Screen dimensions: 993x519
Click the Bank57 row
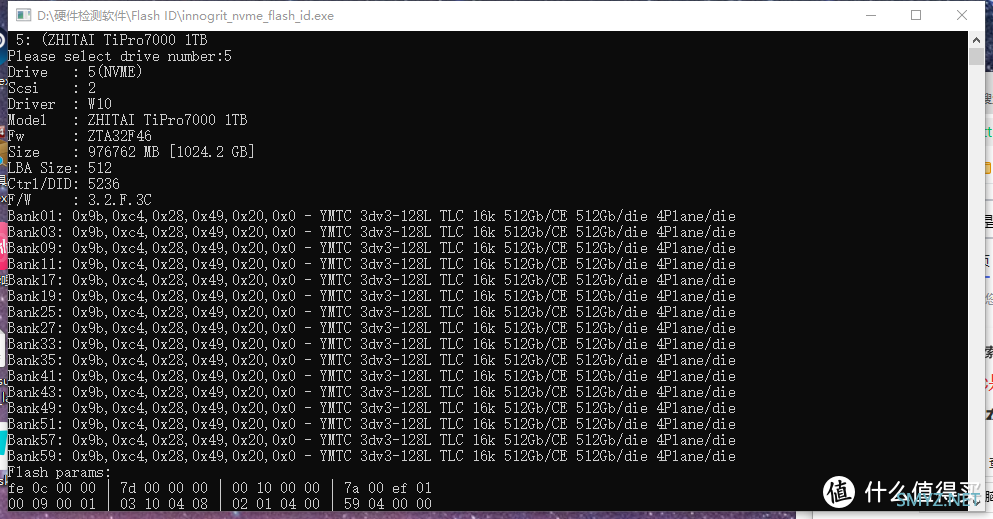pos(372,440)
